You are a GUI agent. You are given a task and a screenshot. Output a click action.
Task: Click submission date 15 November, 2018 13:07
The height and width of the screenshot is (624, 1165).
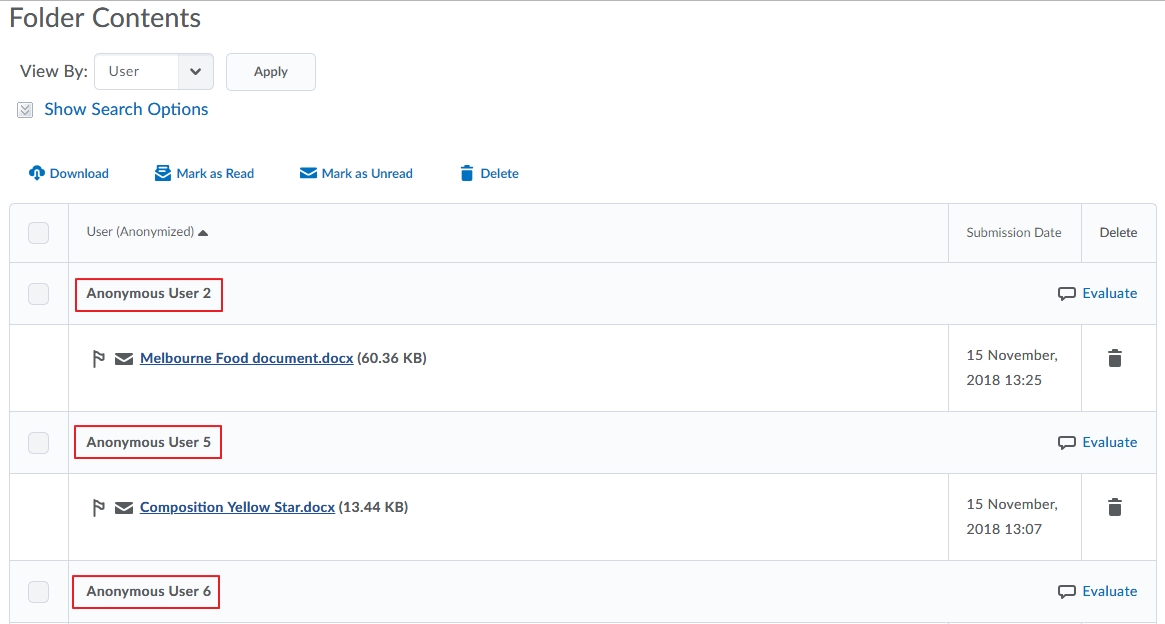(x=1012, y=516)
